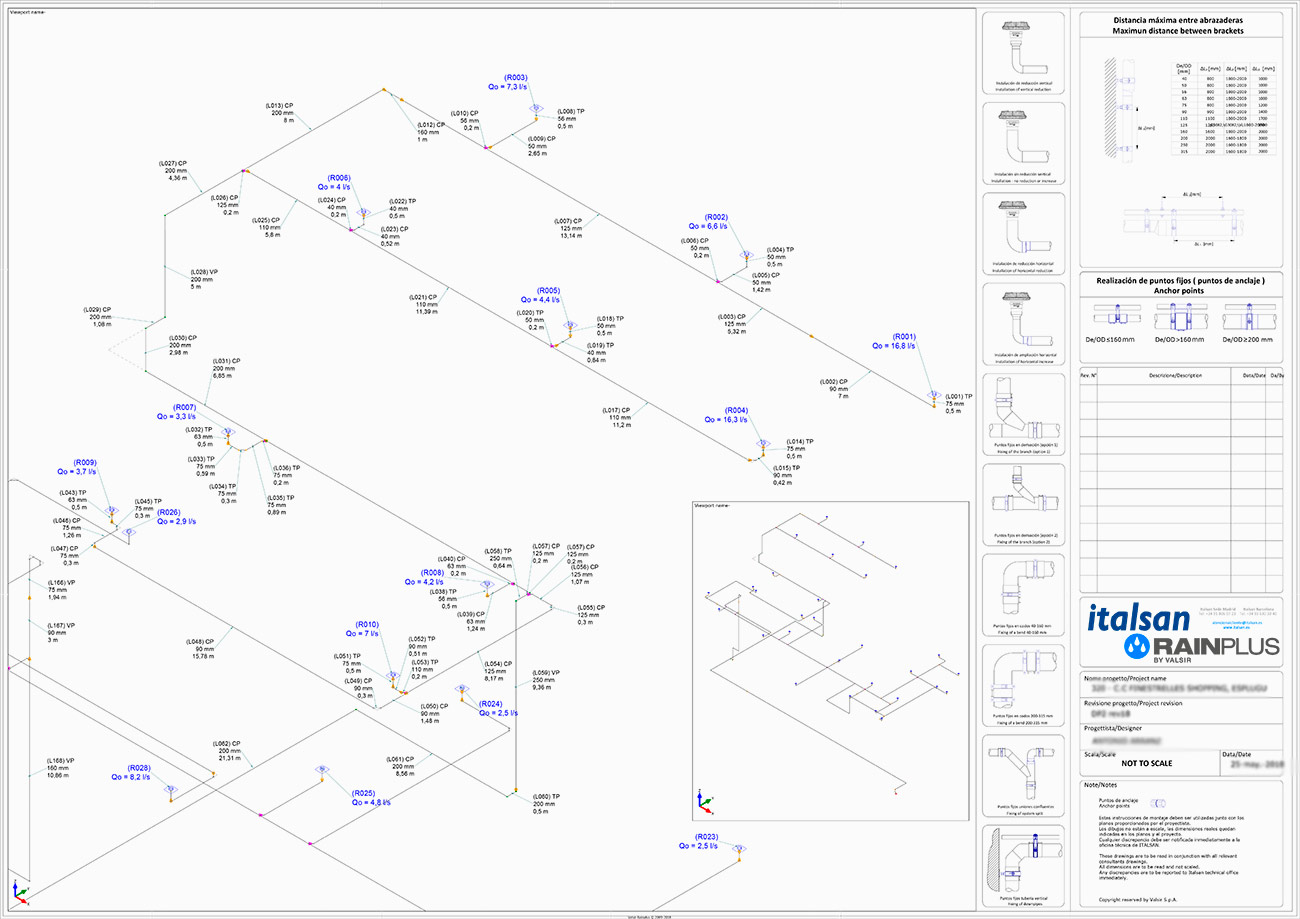Click the R004 outlet symbol
The width and height of the screenshot is (1300, 919).
[x=763, y=444]
